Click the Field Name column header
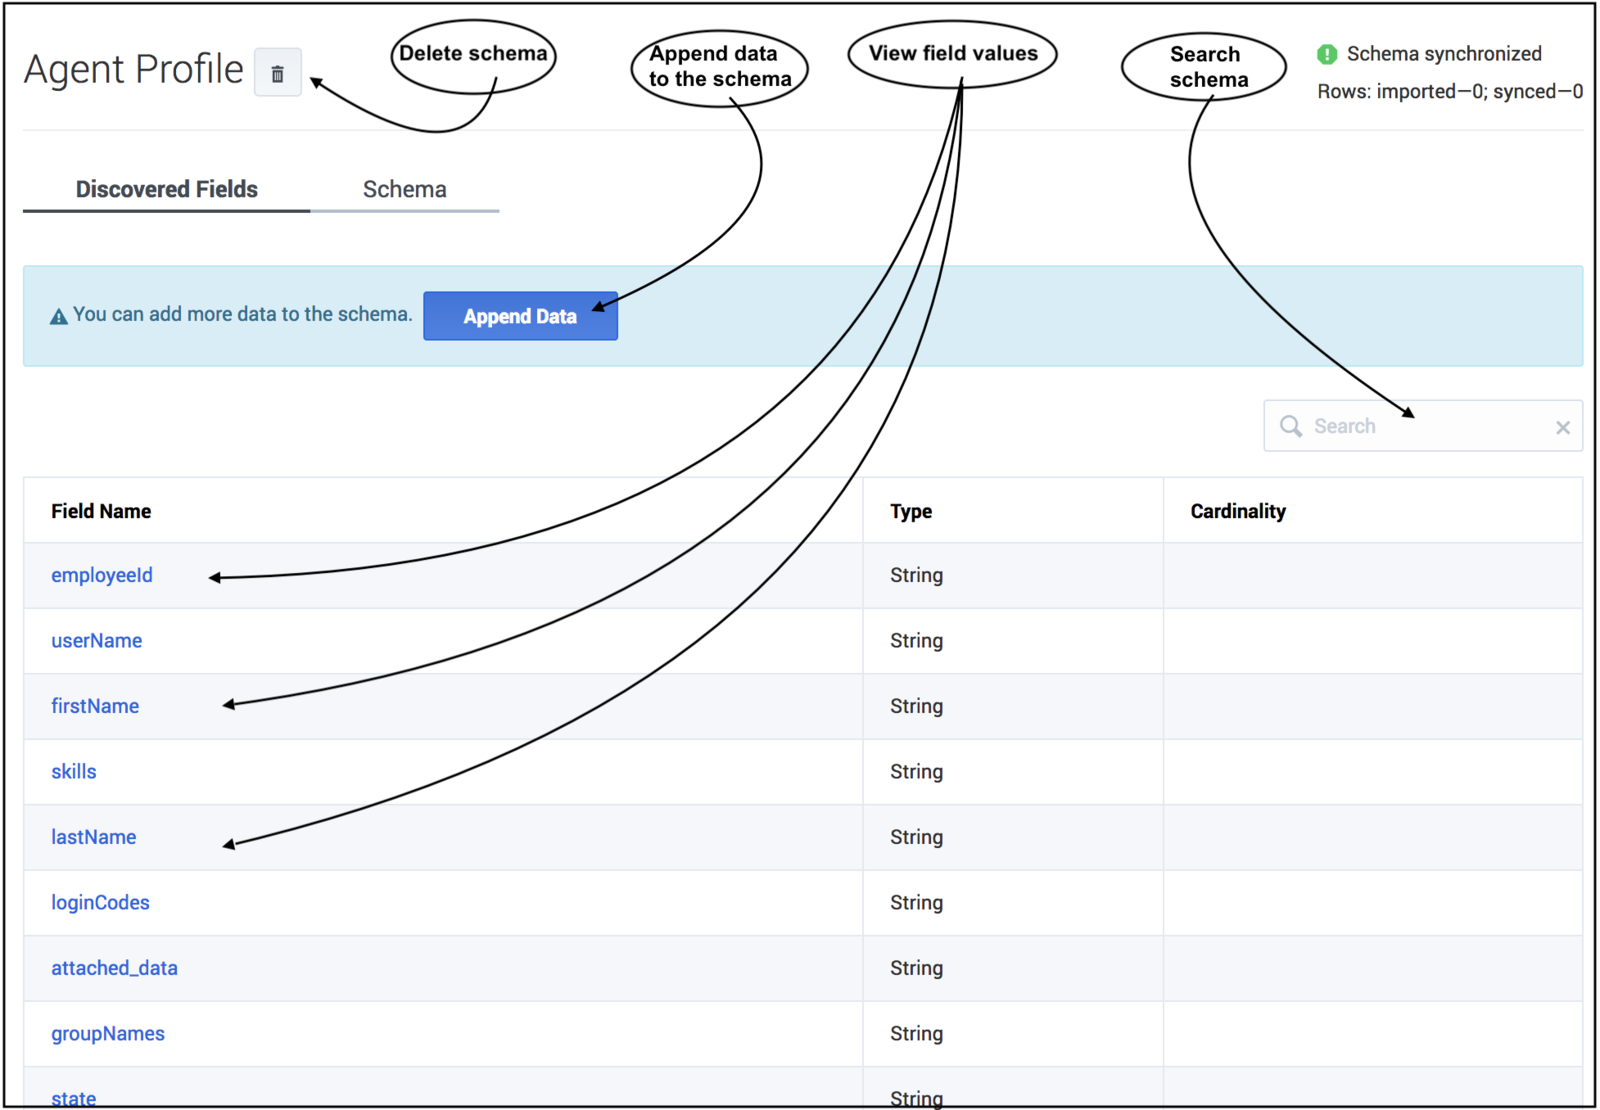The height and width of the screenshot is (1110, 1600). tap(101, 511)
